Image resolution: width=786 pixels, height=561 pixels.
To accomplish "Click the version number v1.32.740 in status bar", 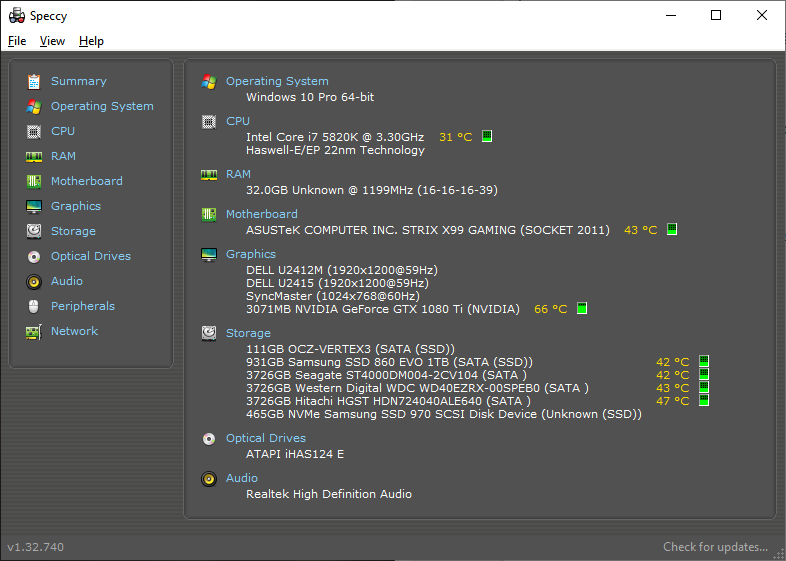I will click(36, 547).
